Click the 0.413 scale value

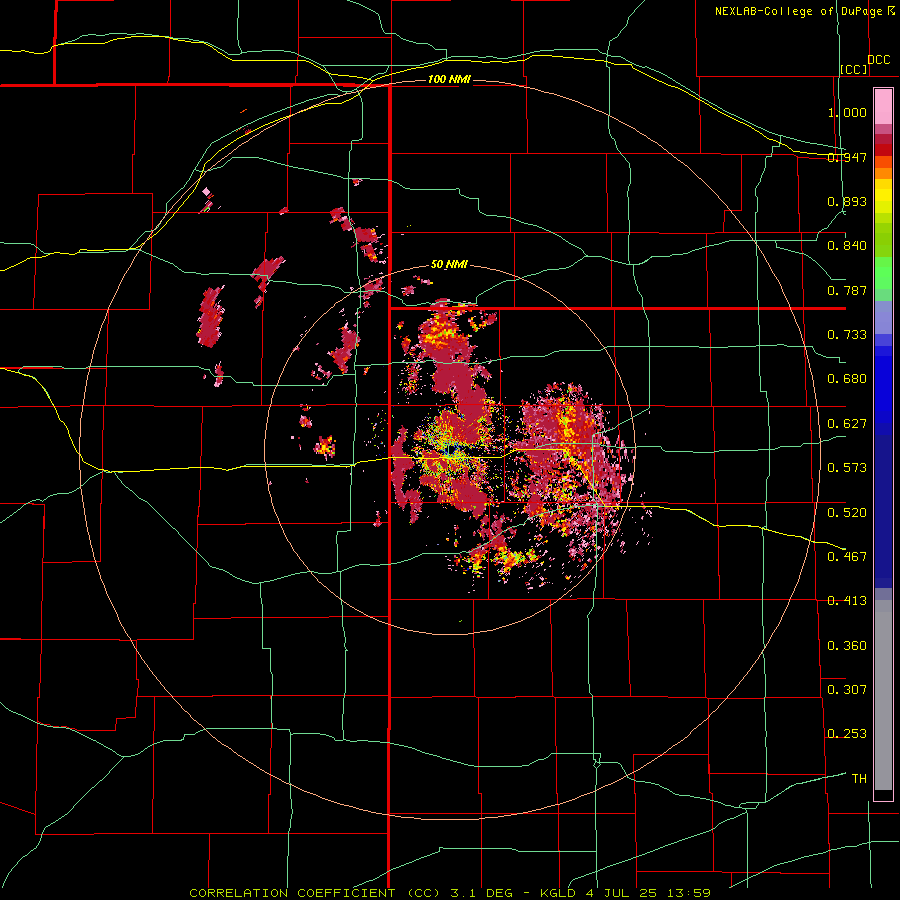(x=847, y=601)
